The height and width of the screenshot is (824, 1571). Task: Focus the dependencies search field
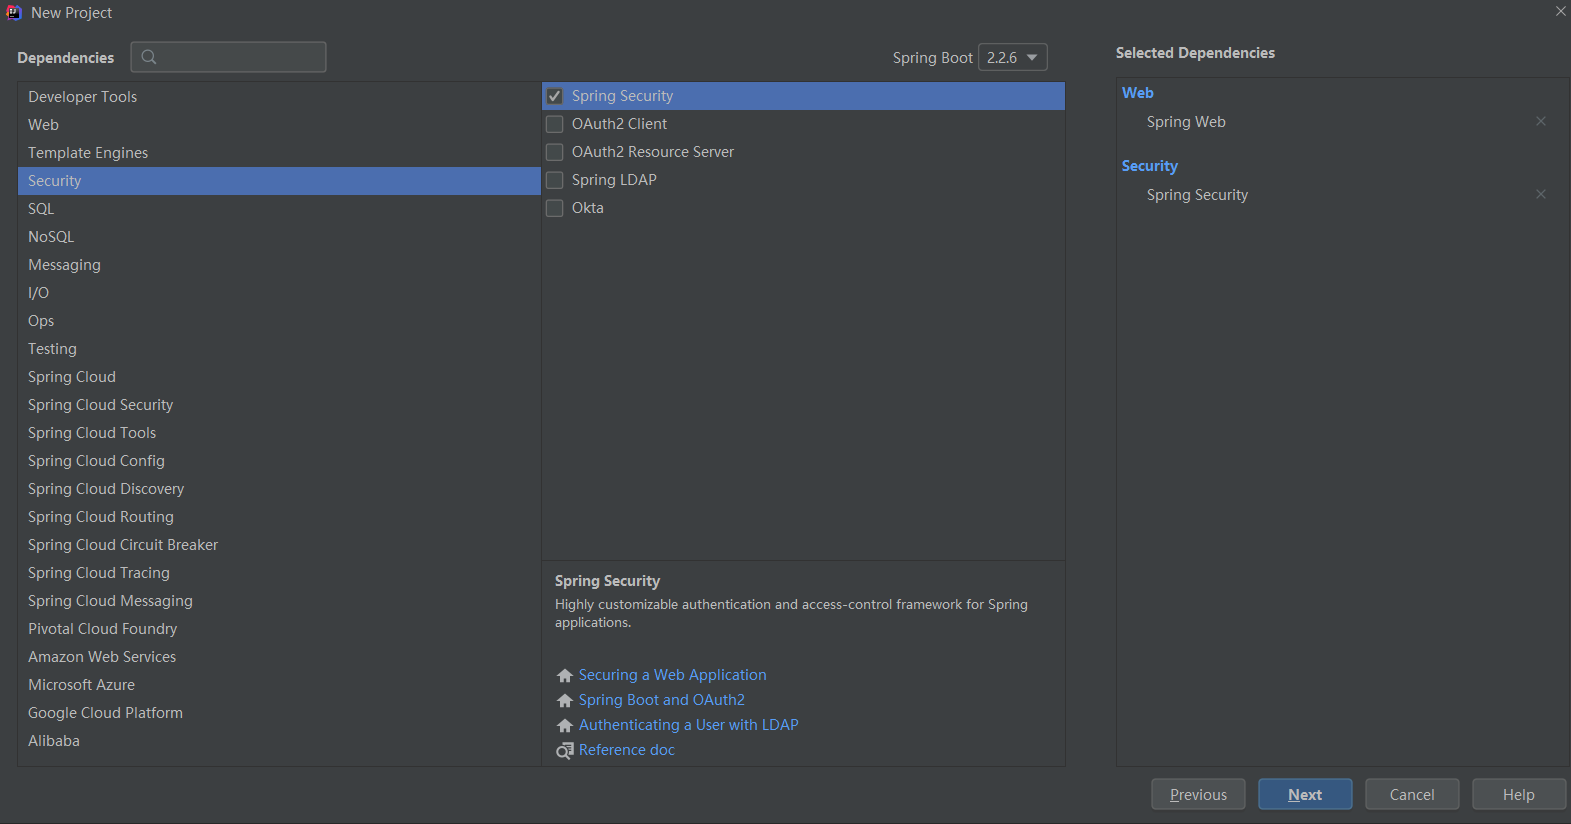(x=228, y=57)
